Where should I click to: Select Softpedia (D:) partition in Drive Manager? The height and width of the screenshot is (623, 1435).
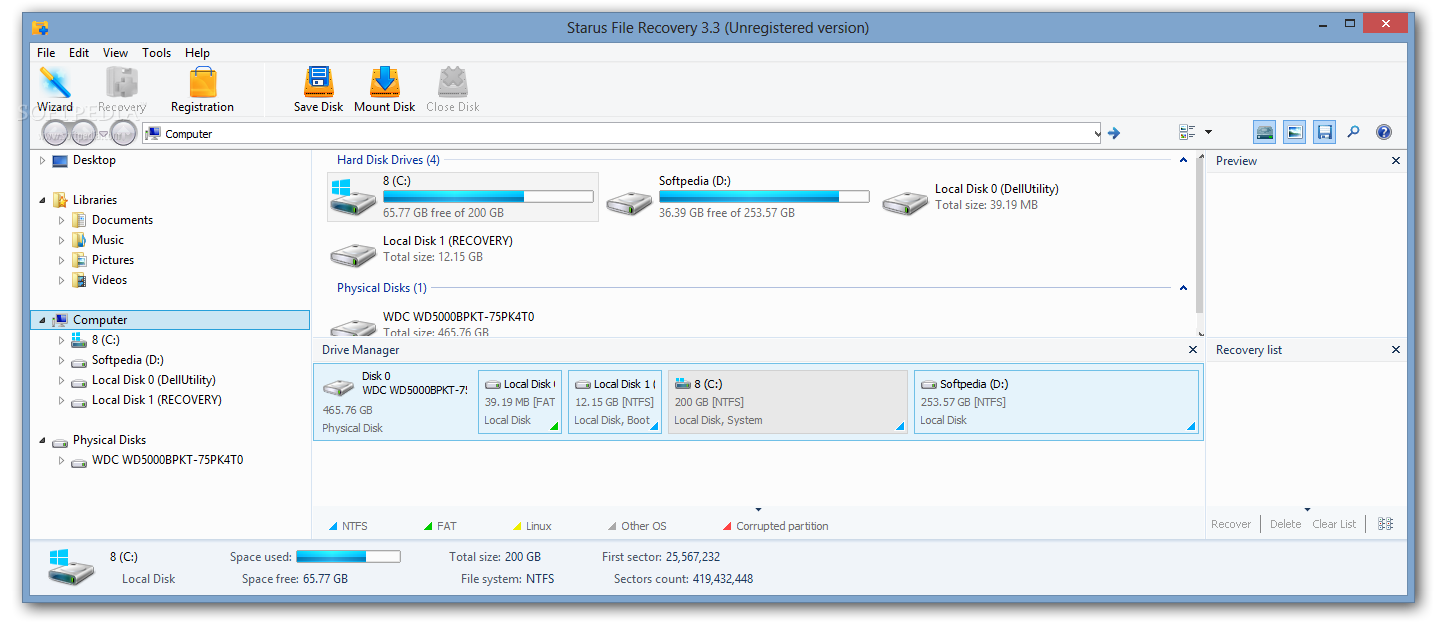click(1056, 402)
